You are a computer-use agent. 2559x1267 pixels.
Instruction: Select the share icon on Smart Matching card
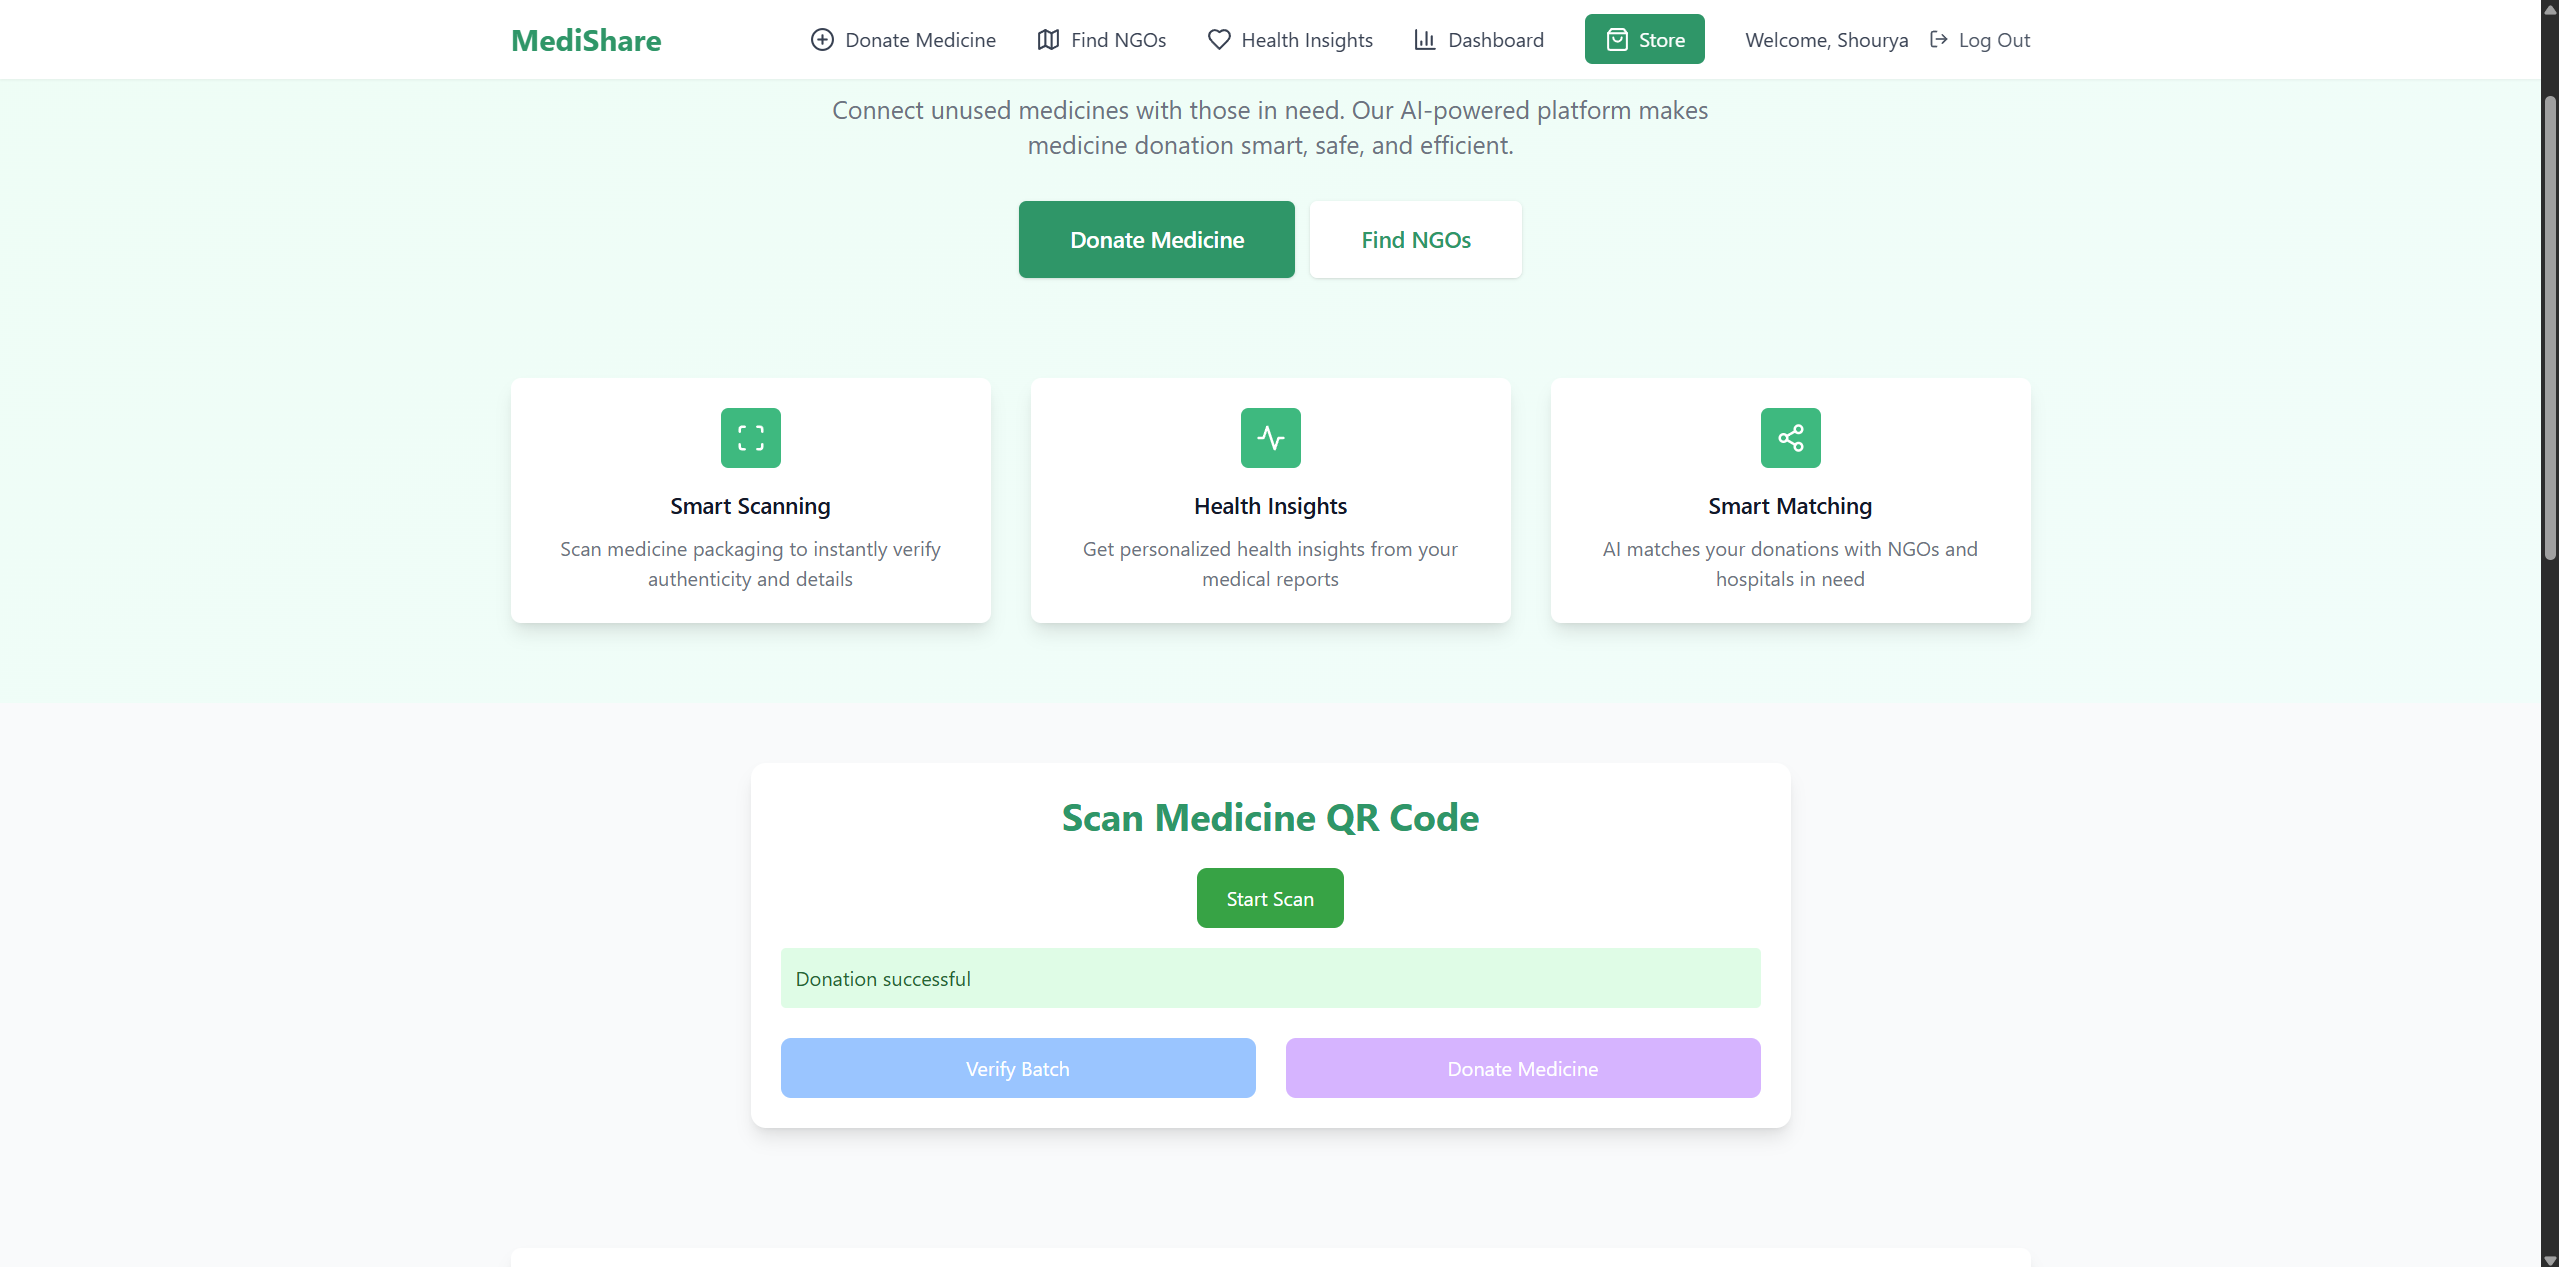click(x=1789, y=437)
